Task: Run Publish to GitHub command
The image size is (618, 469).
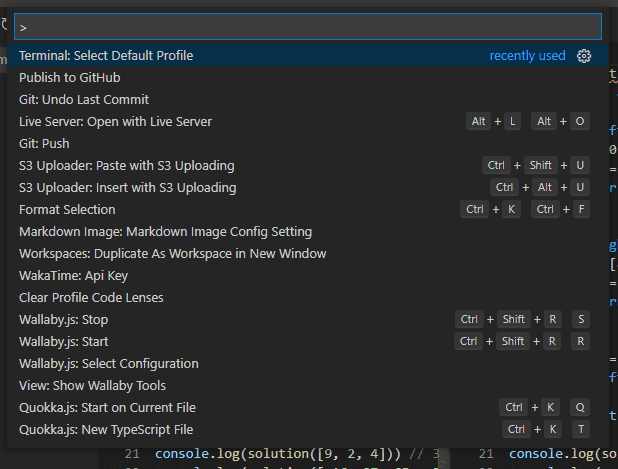Action: tap(308, 78)
